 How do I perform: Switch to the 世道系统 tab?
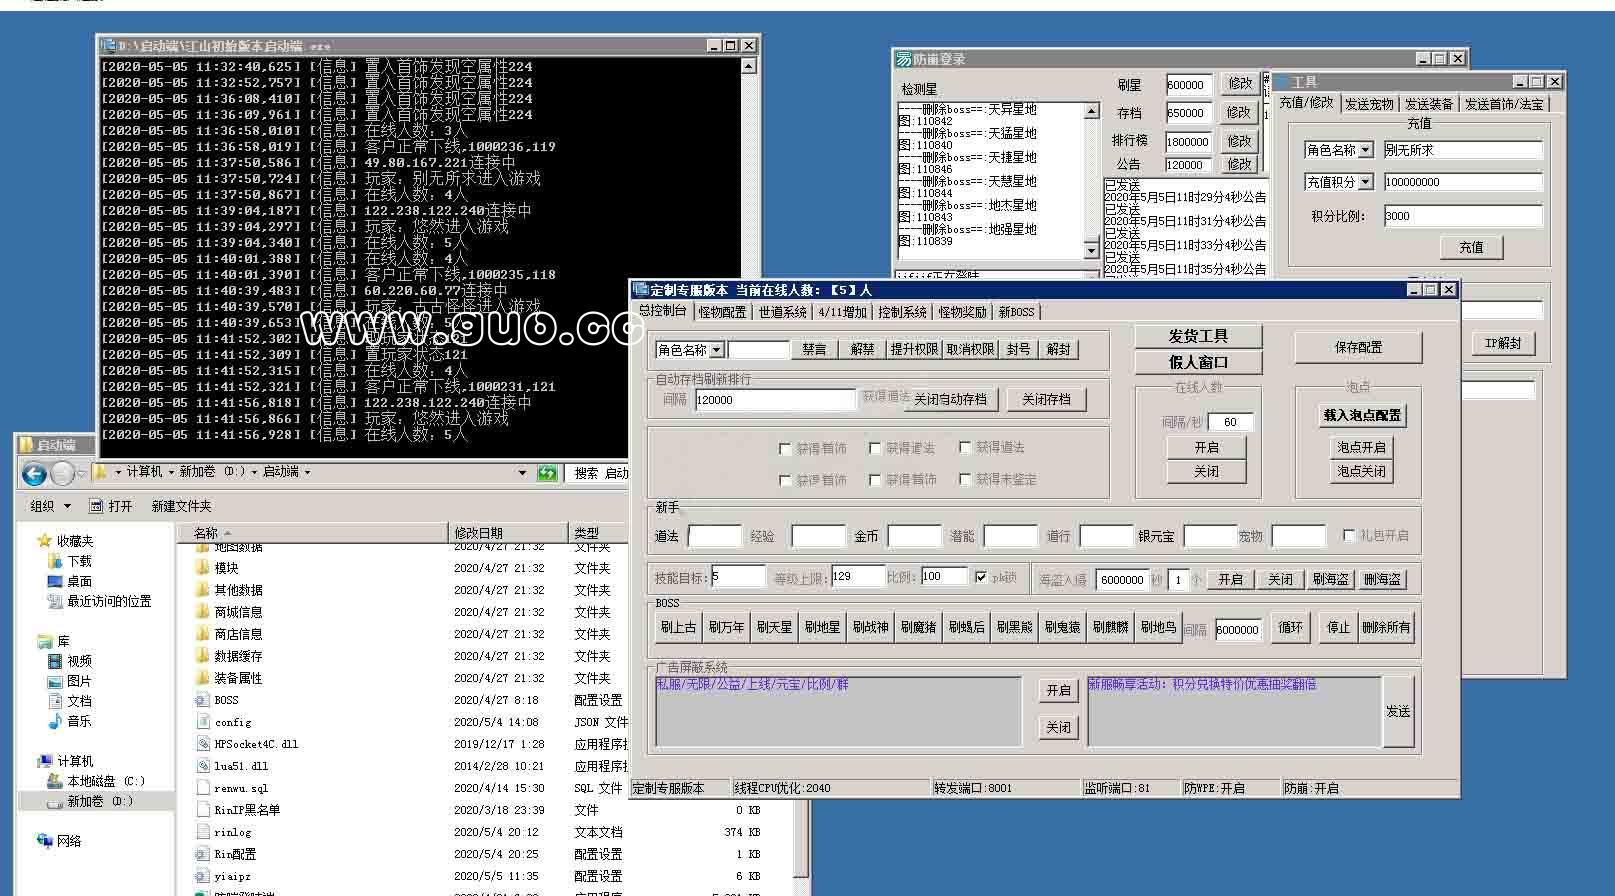[x=782, y=312]
